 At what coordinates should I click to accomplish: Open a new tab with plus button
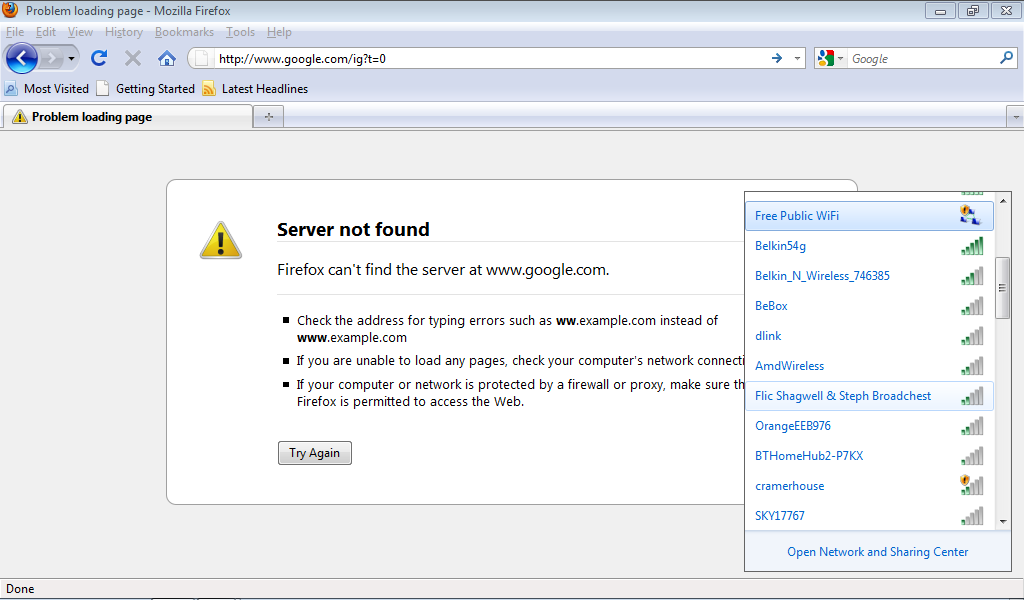[268, 117]
